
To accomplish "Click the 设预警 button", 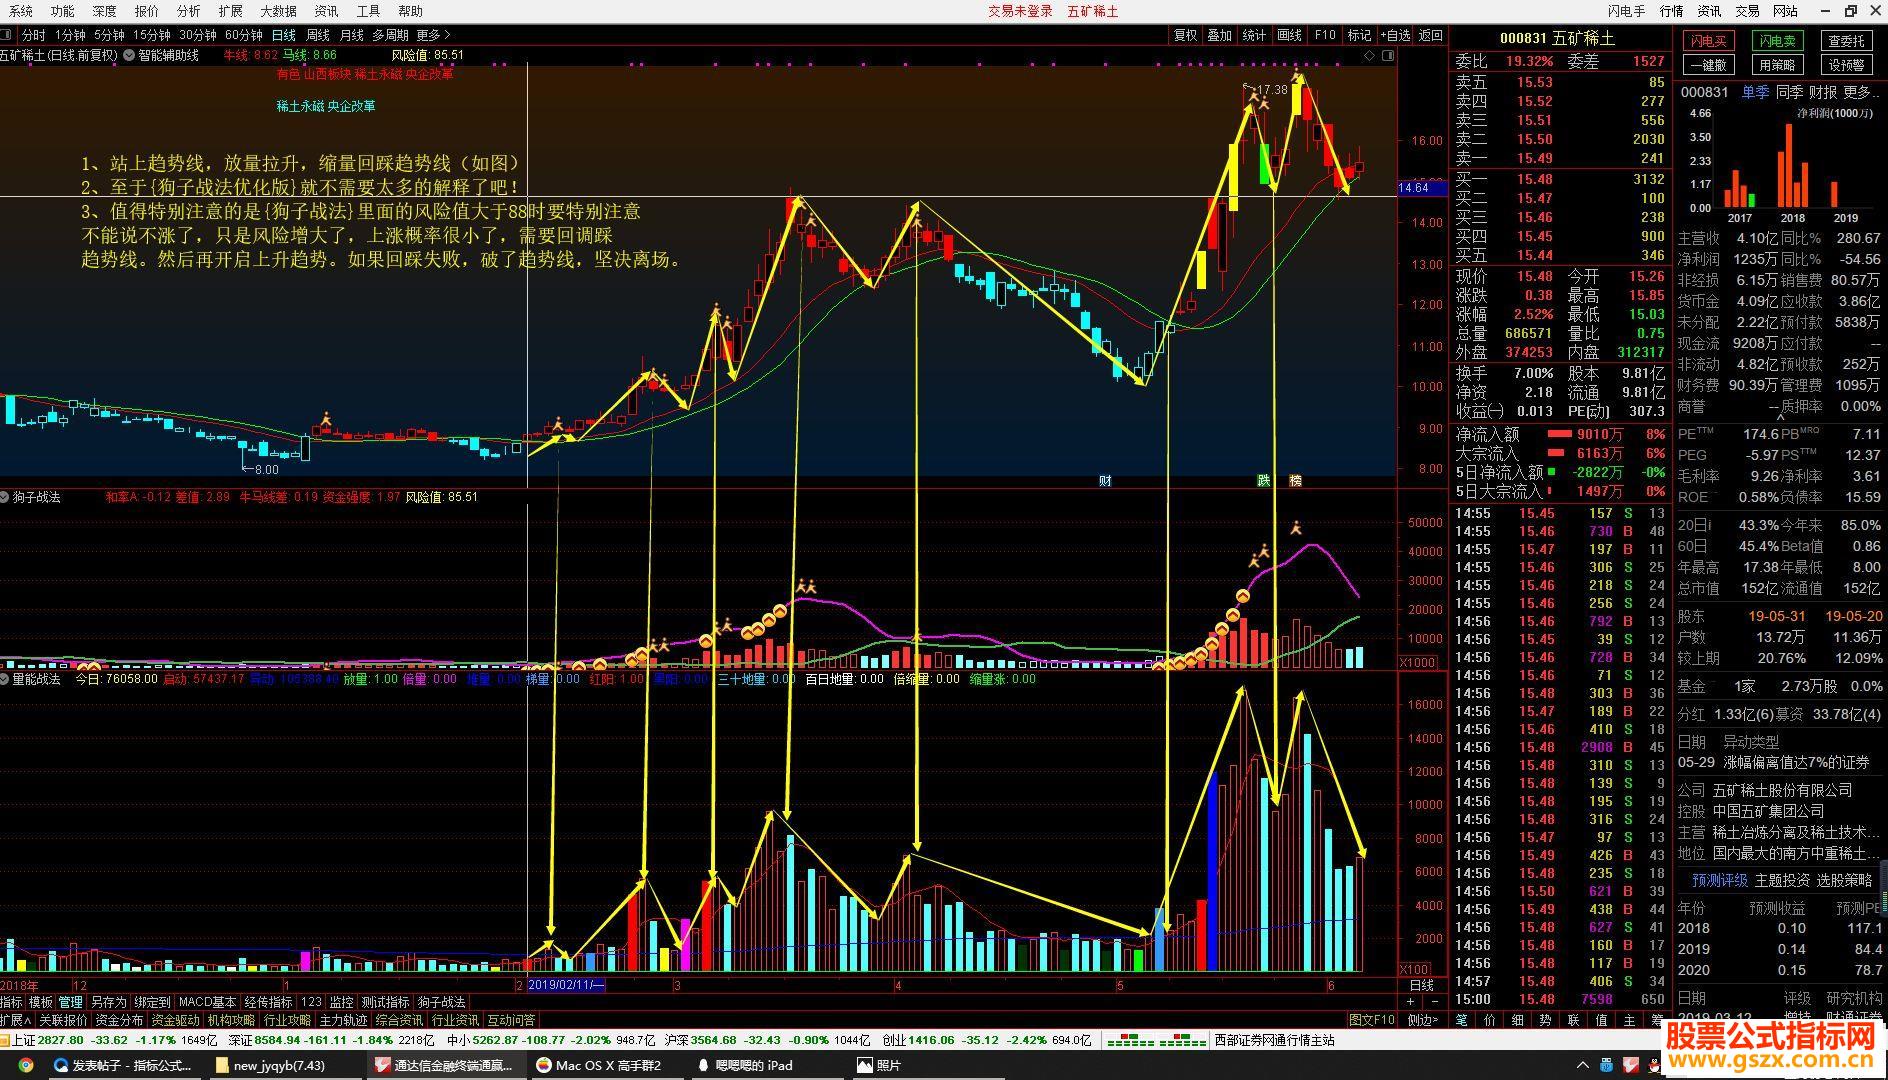I will pyautogui.click(x=1846, y=65).
